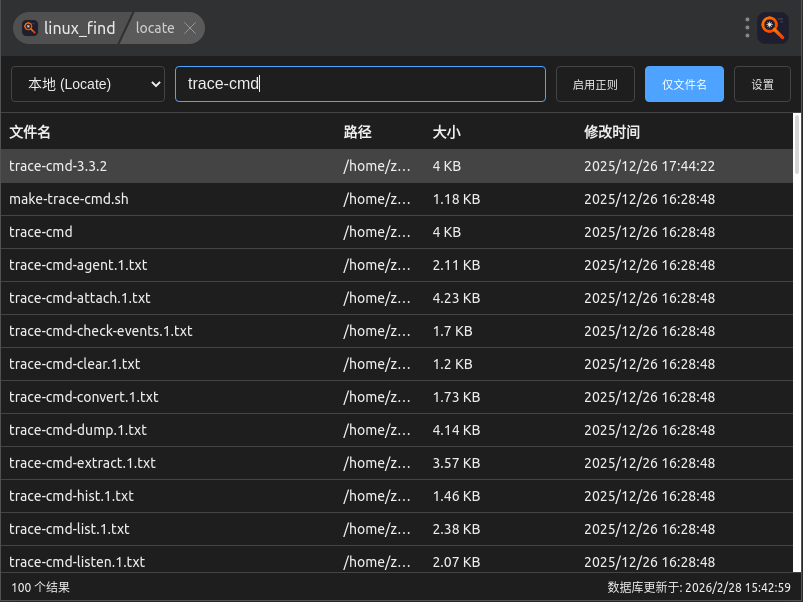The height and width of the screenshot is (602, 803).
Task: Sort results by 修改时间 column header
Action: coord(612,132)
